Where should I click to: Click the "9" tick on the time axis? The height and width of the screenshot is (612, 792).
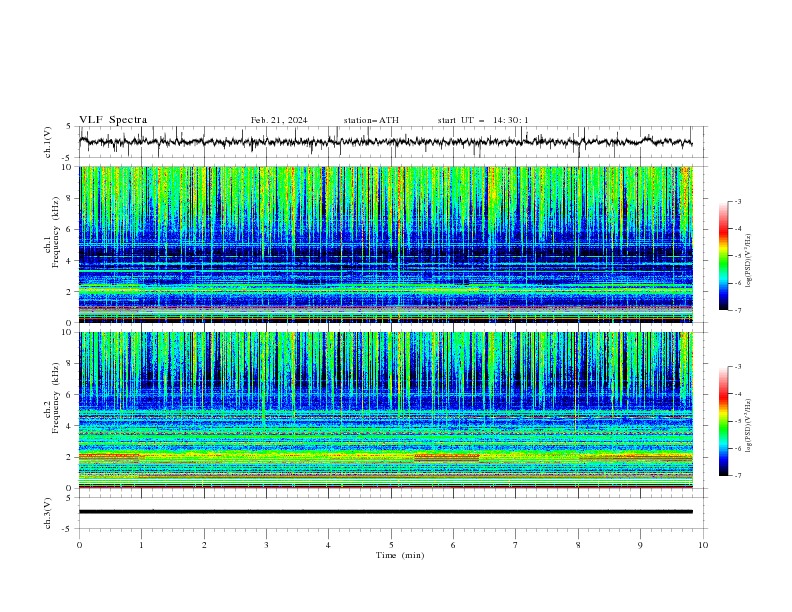640,545
